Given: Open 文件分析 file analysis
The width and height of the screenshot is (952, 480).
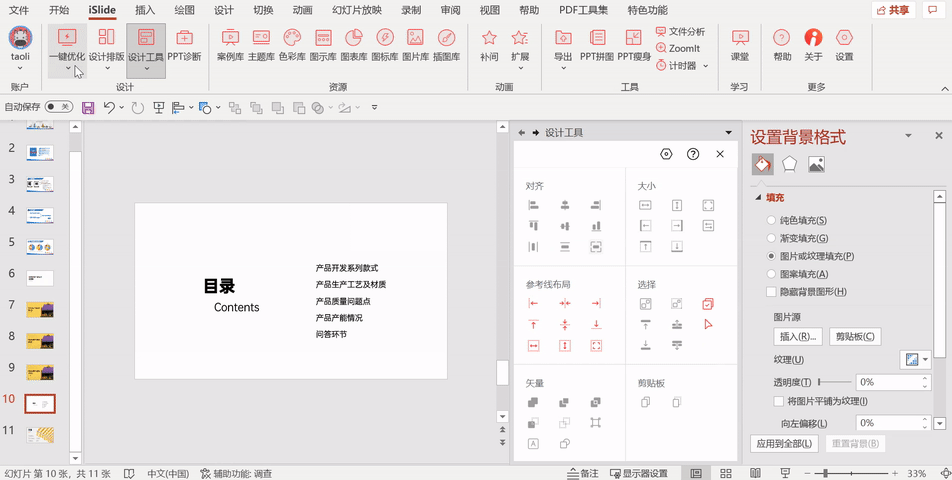Looking at the screenshot, I should tap(681, 32).
